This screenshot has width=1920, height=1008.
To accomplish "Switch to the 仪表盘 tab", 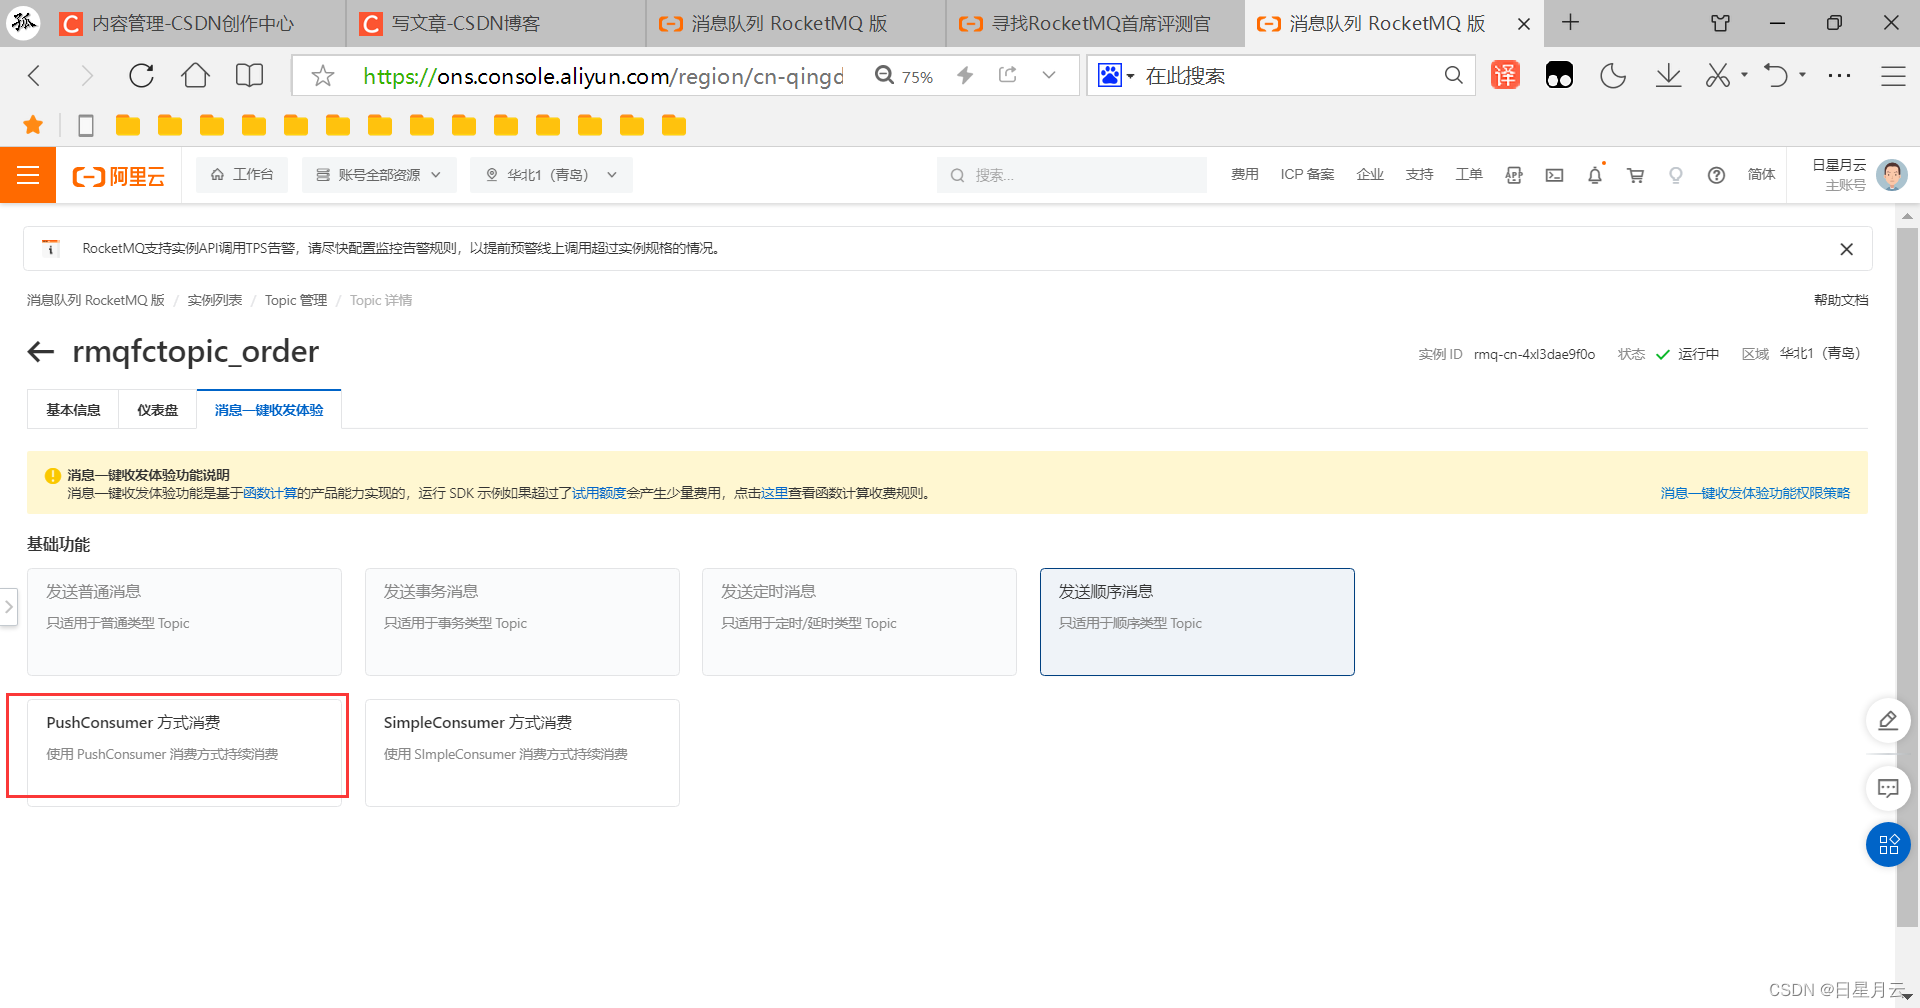I will coord(158,410).
